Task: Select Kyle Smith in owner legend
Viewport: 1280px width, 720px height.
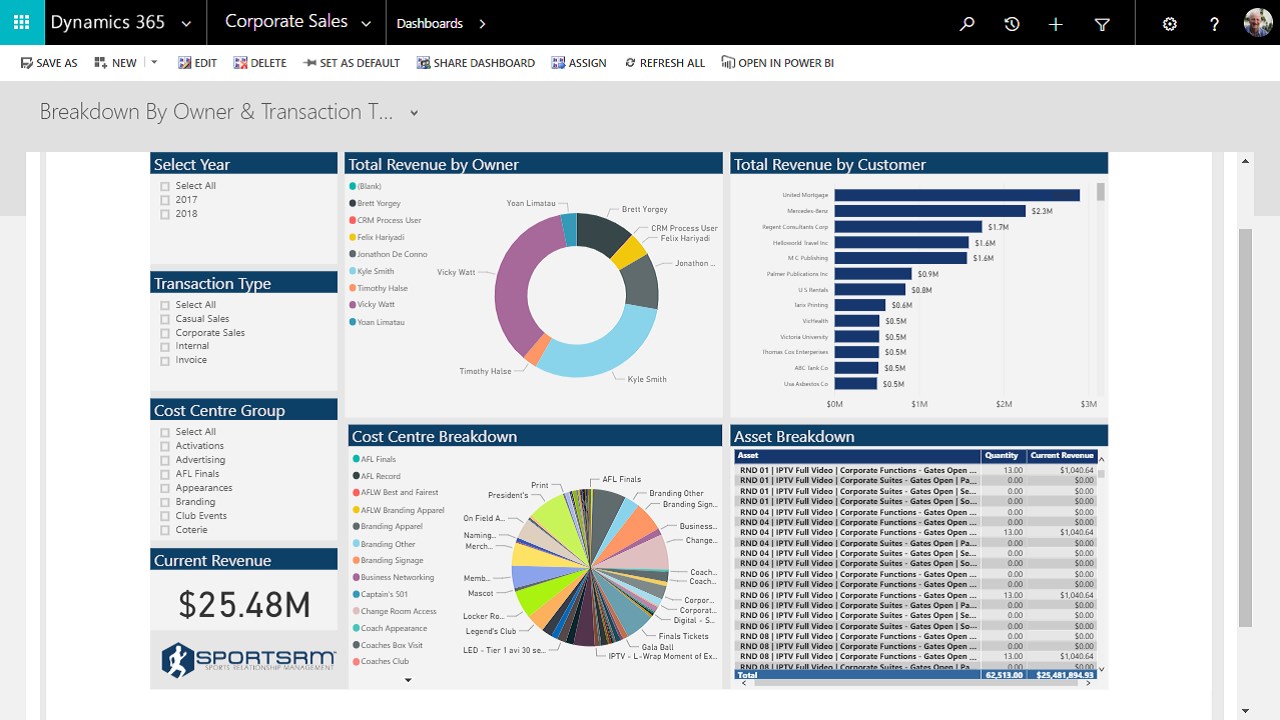Action: point(375,271)
